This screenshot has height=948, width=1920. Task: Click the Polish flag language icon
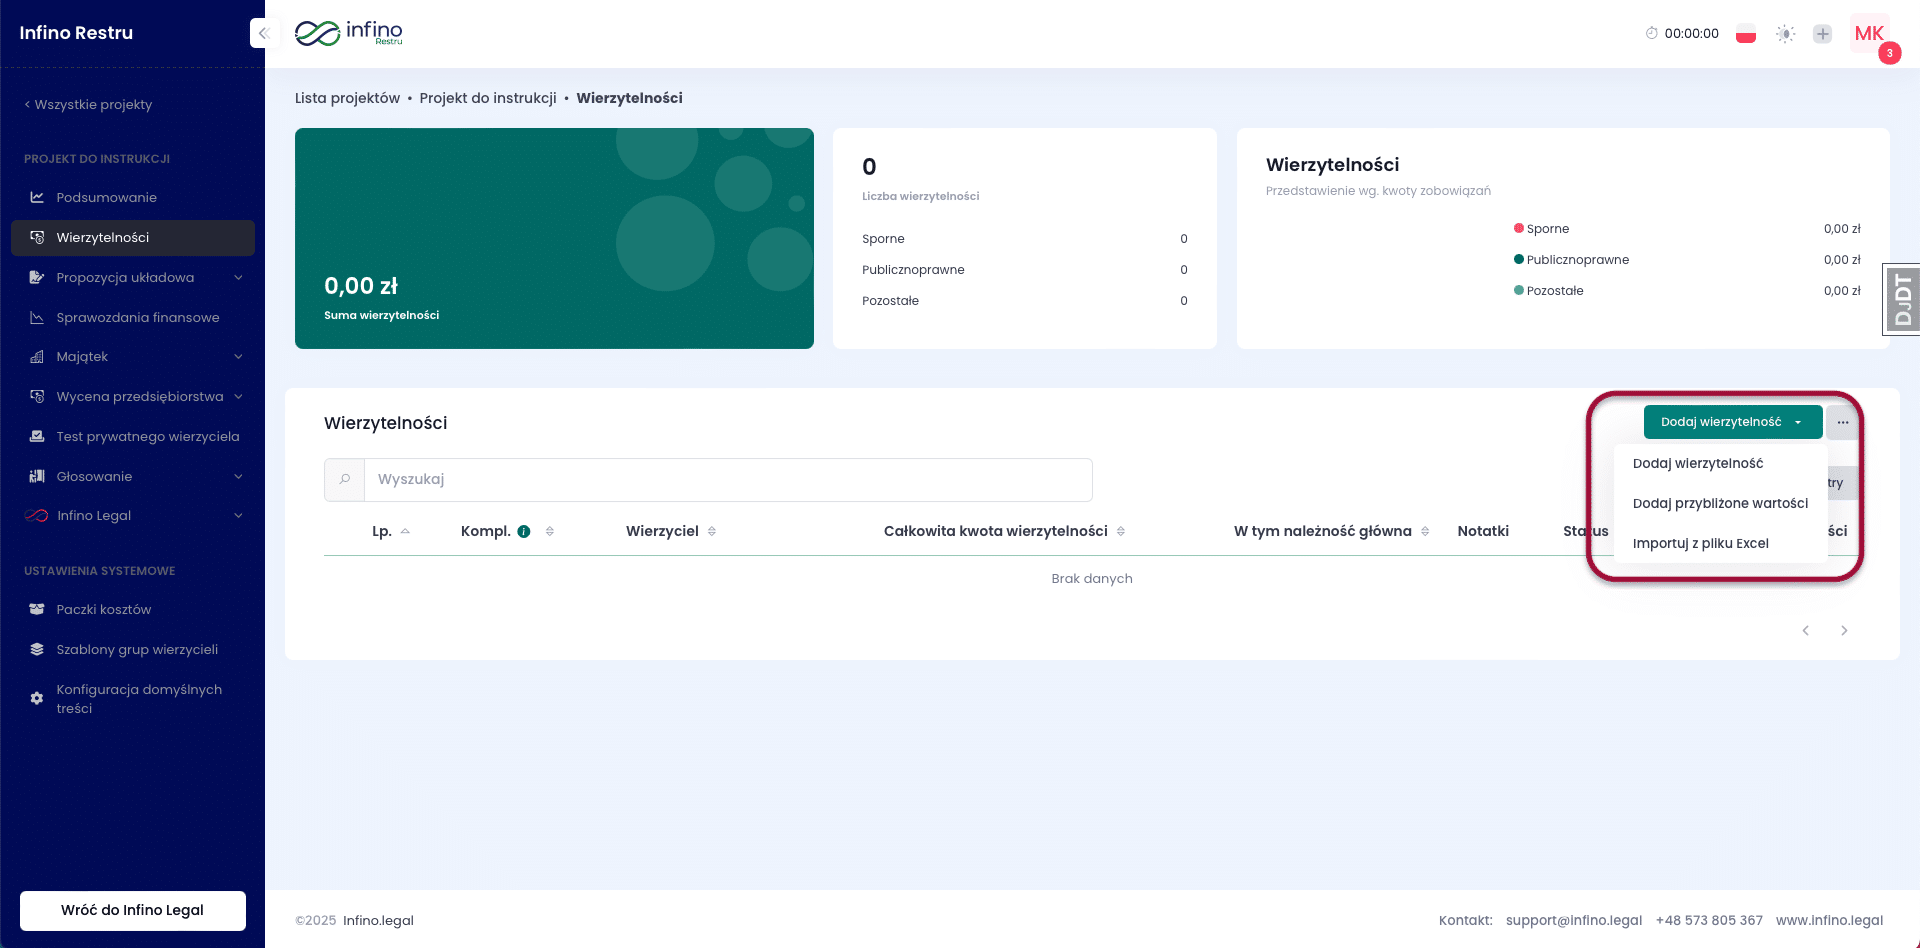(x=1746, y=34)
